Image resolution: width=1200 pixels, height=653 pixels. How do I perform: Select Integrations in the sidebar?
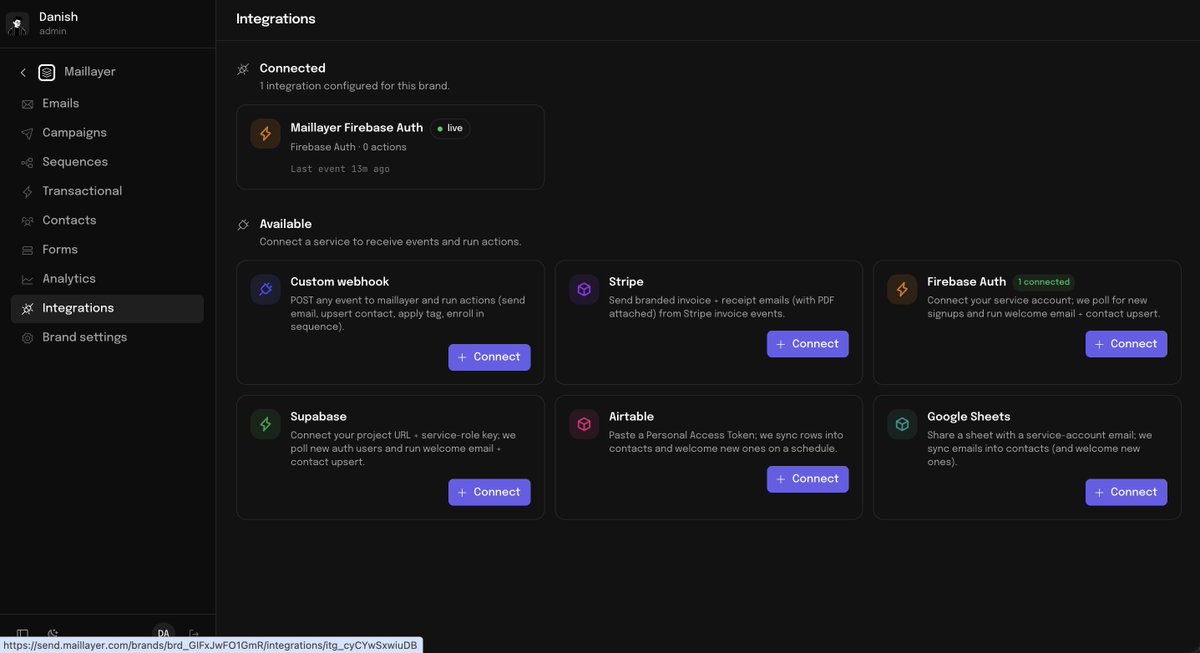107,308
